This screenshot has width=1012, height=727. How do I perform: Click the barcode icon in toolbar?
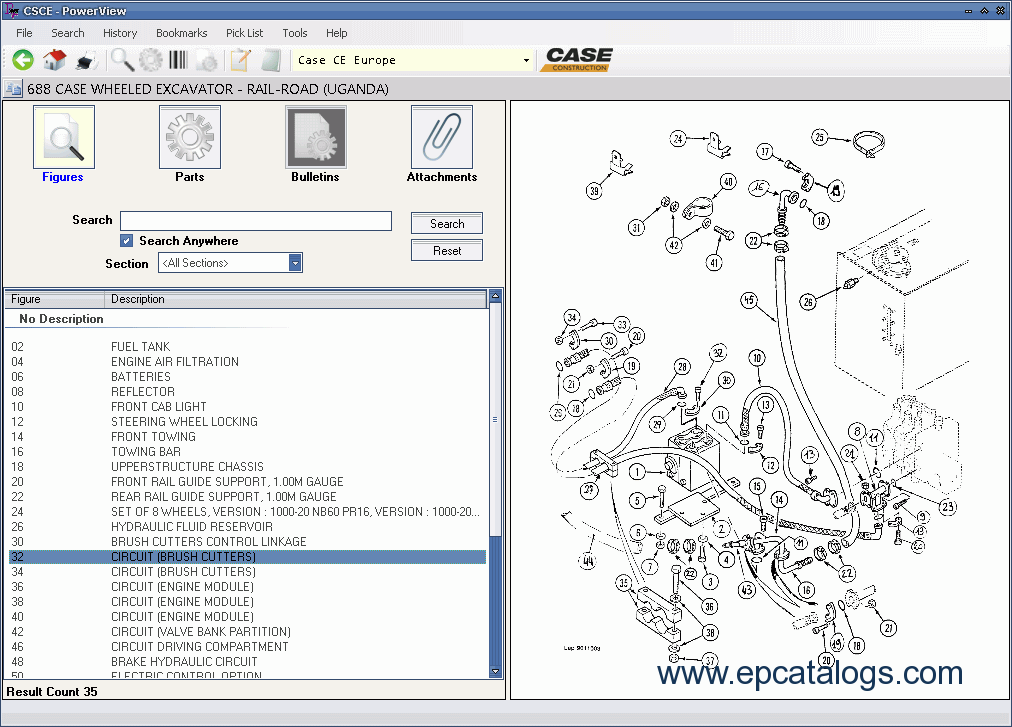[180, 60]
